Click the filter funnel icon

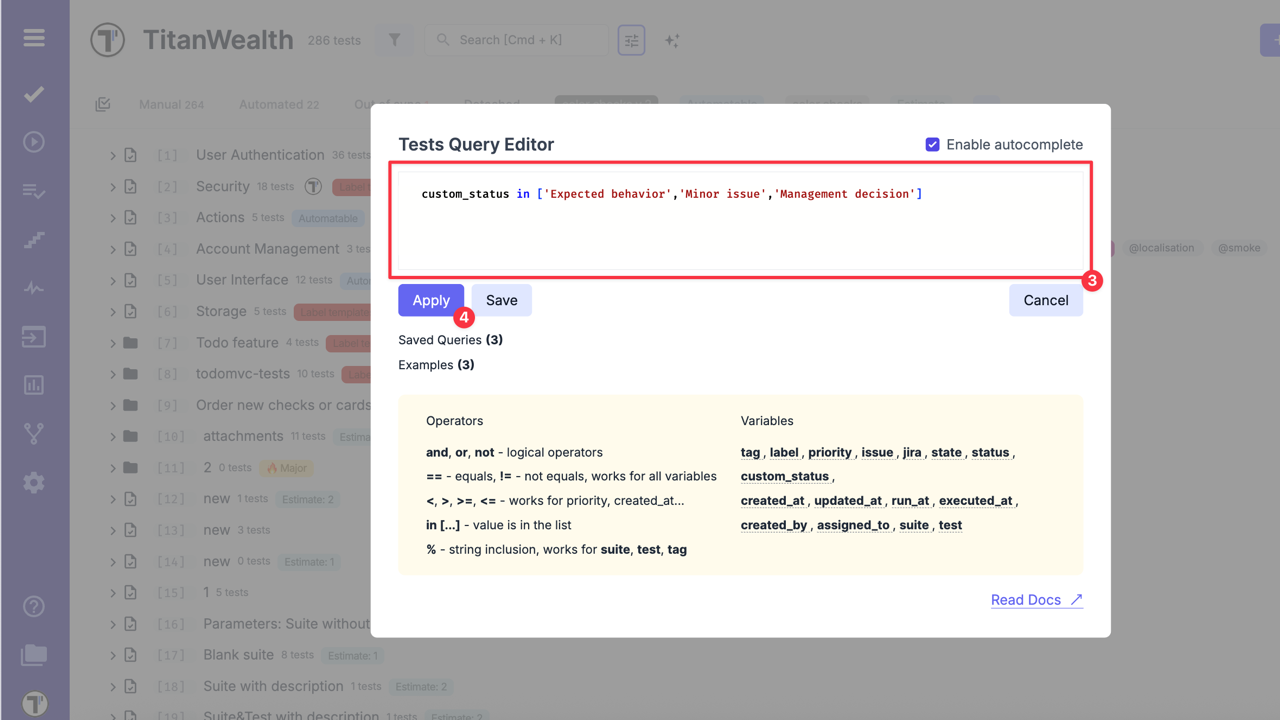(394, 40)
